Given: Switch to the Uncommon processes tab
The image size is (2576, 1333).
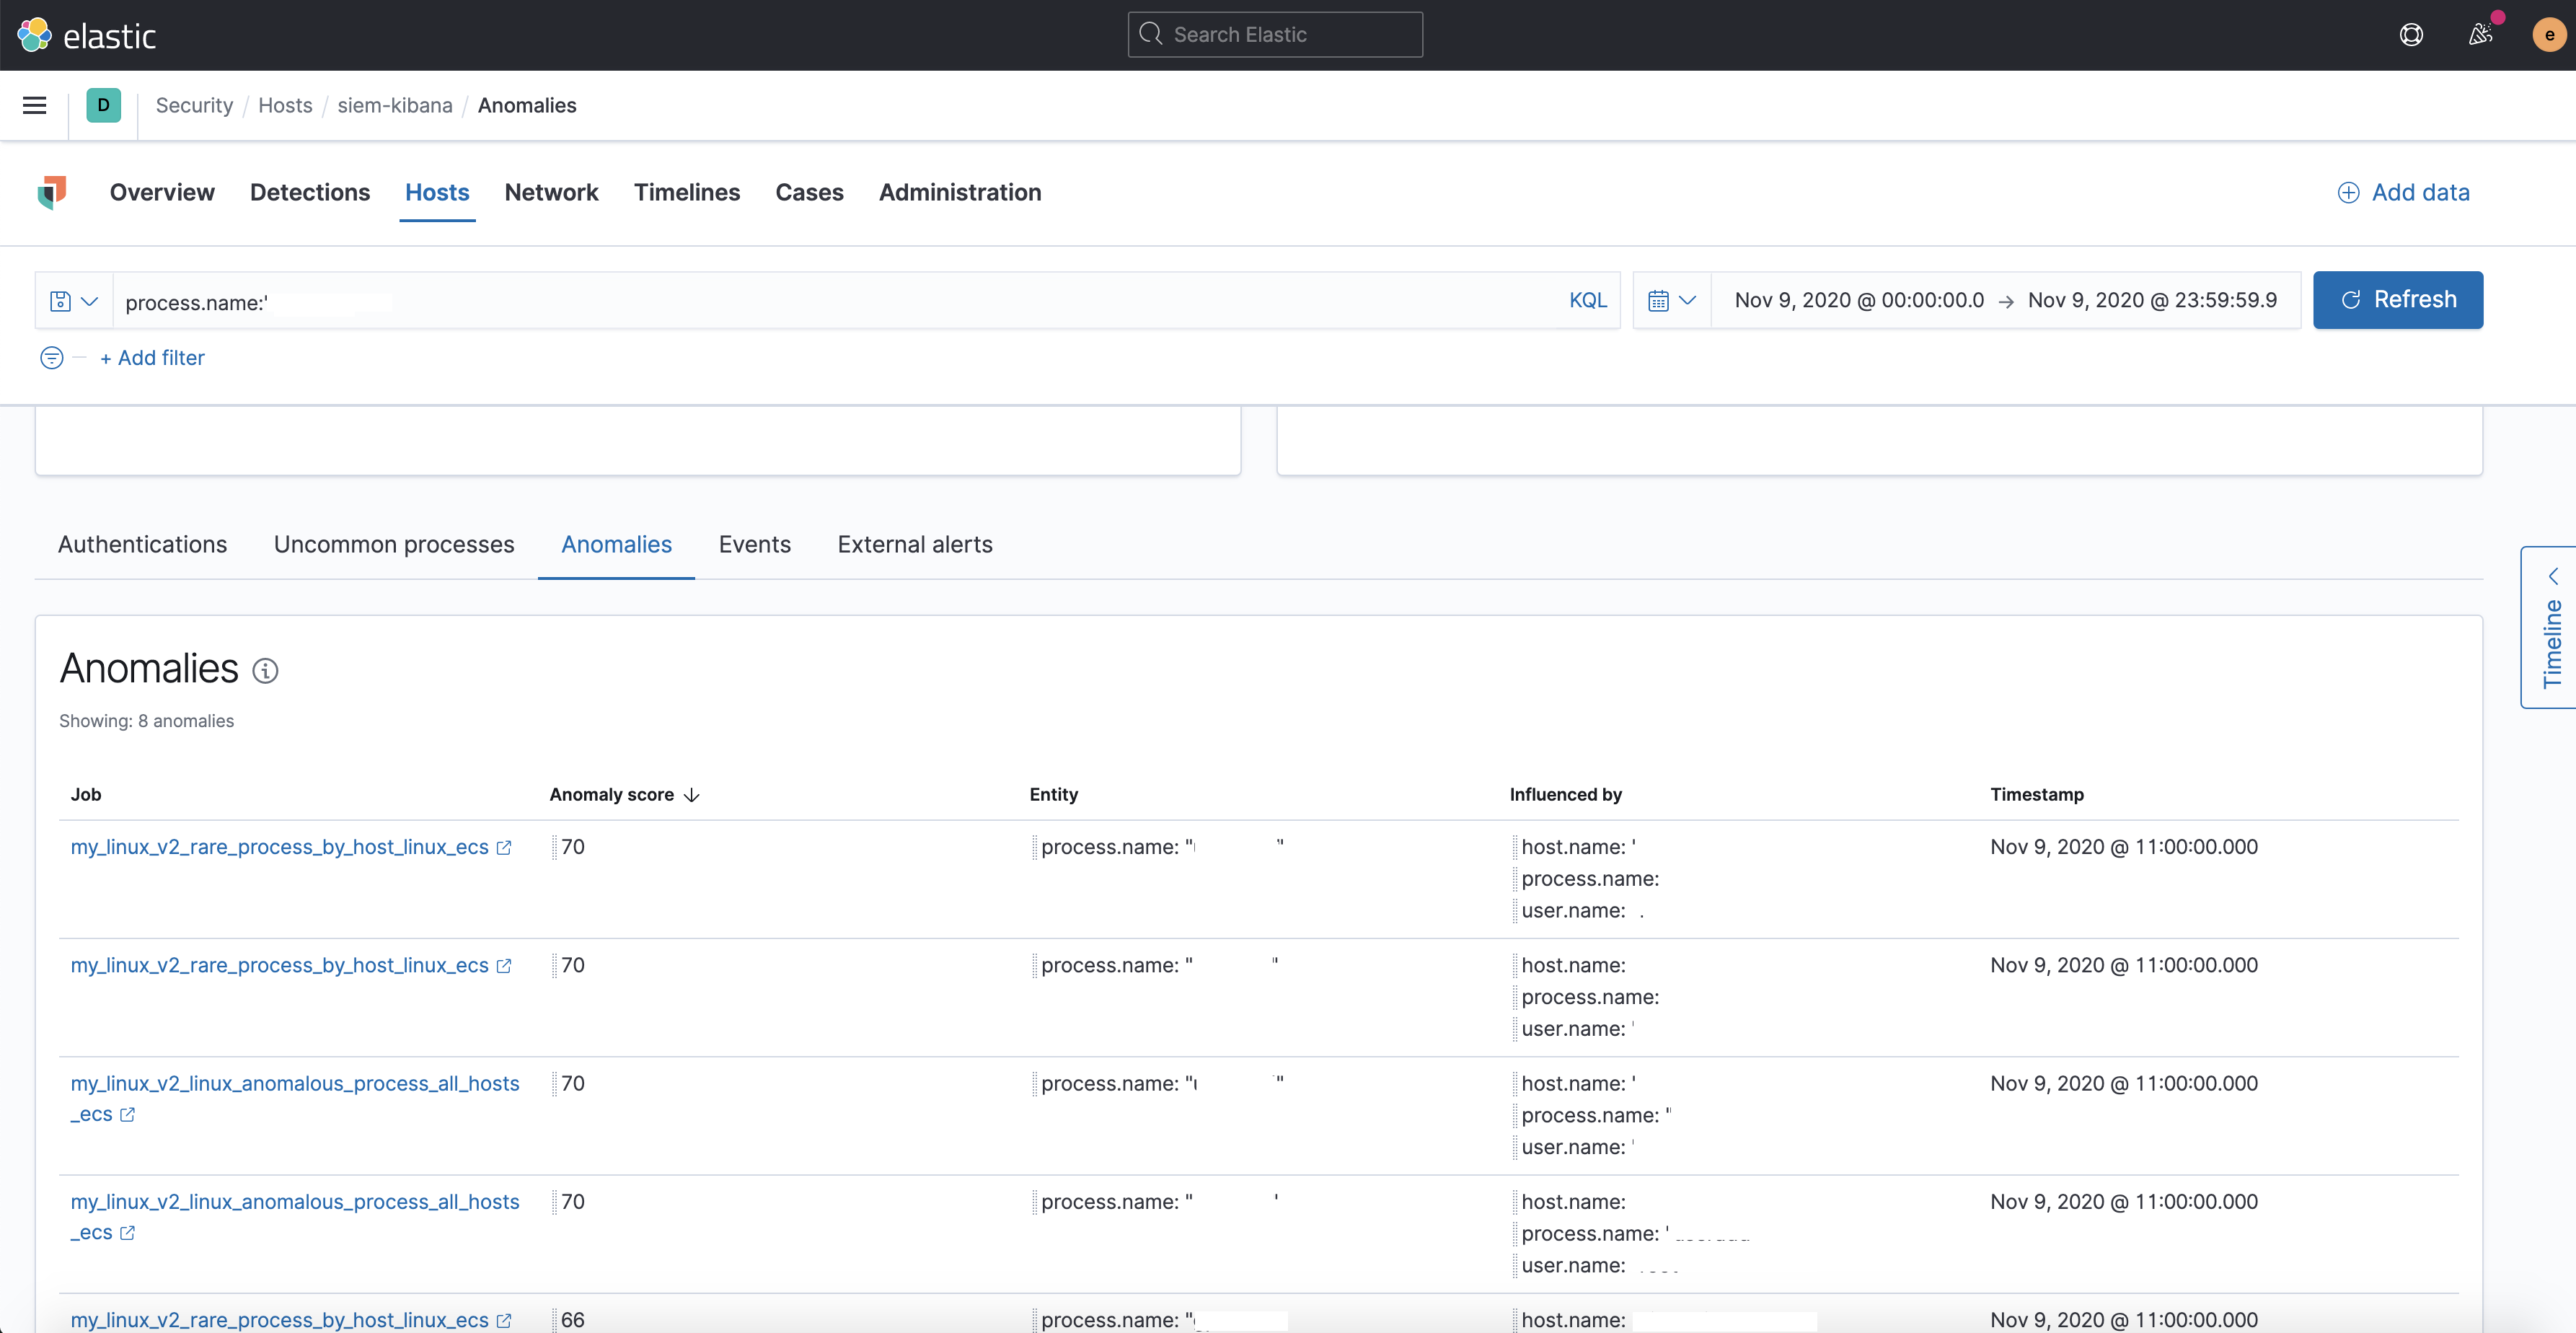Looking at the screenshot, I should 394,544.
